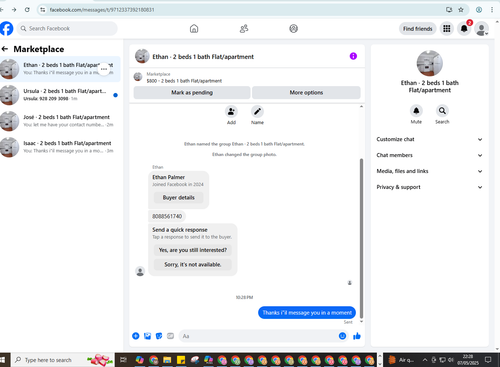
Task: Open the Chrome three-dot menu
Action: pyautogui.click(x=492, y=10)
